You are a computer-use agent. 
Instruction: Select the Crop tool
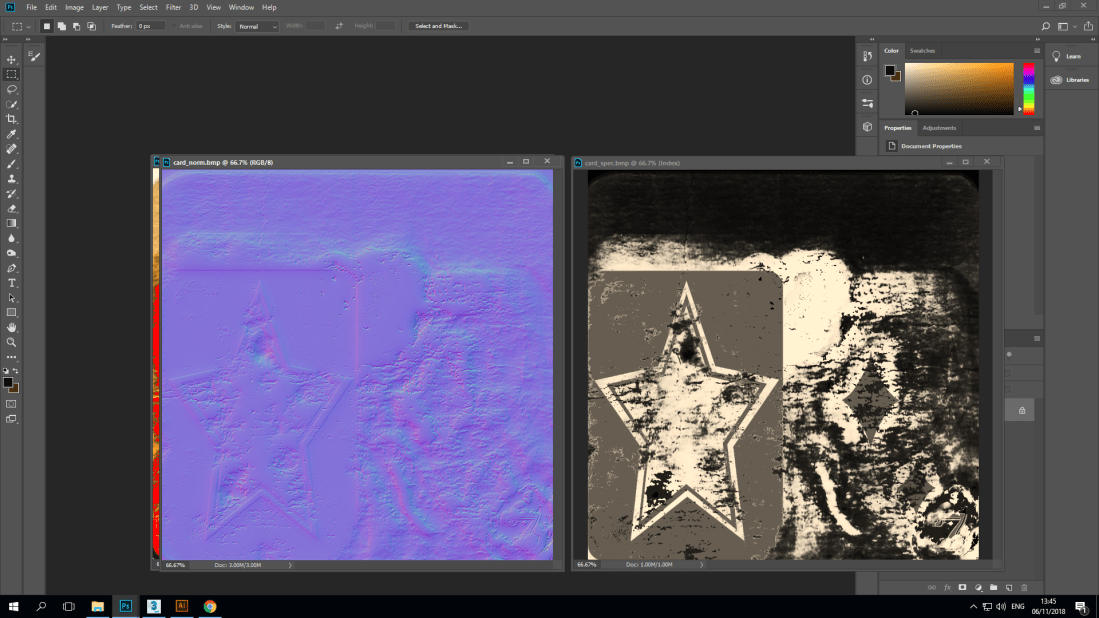(12, 118)
